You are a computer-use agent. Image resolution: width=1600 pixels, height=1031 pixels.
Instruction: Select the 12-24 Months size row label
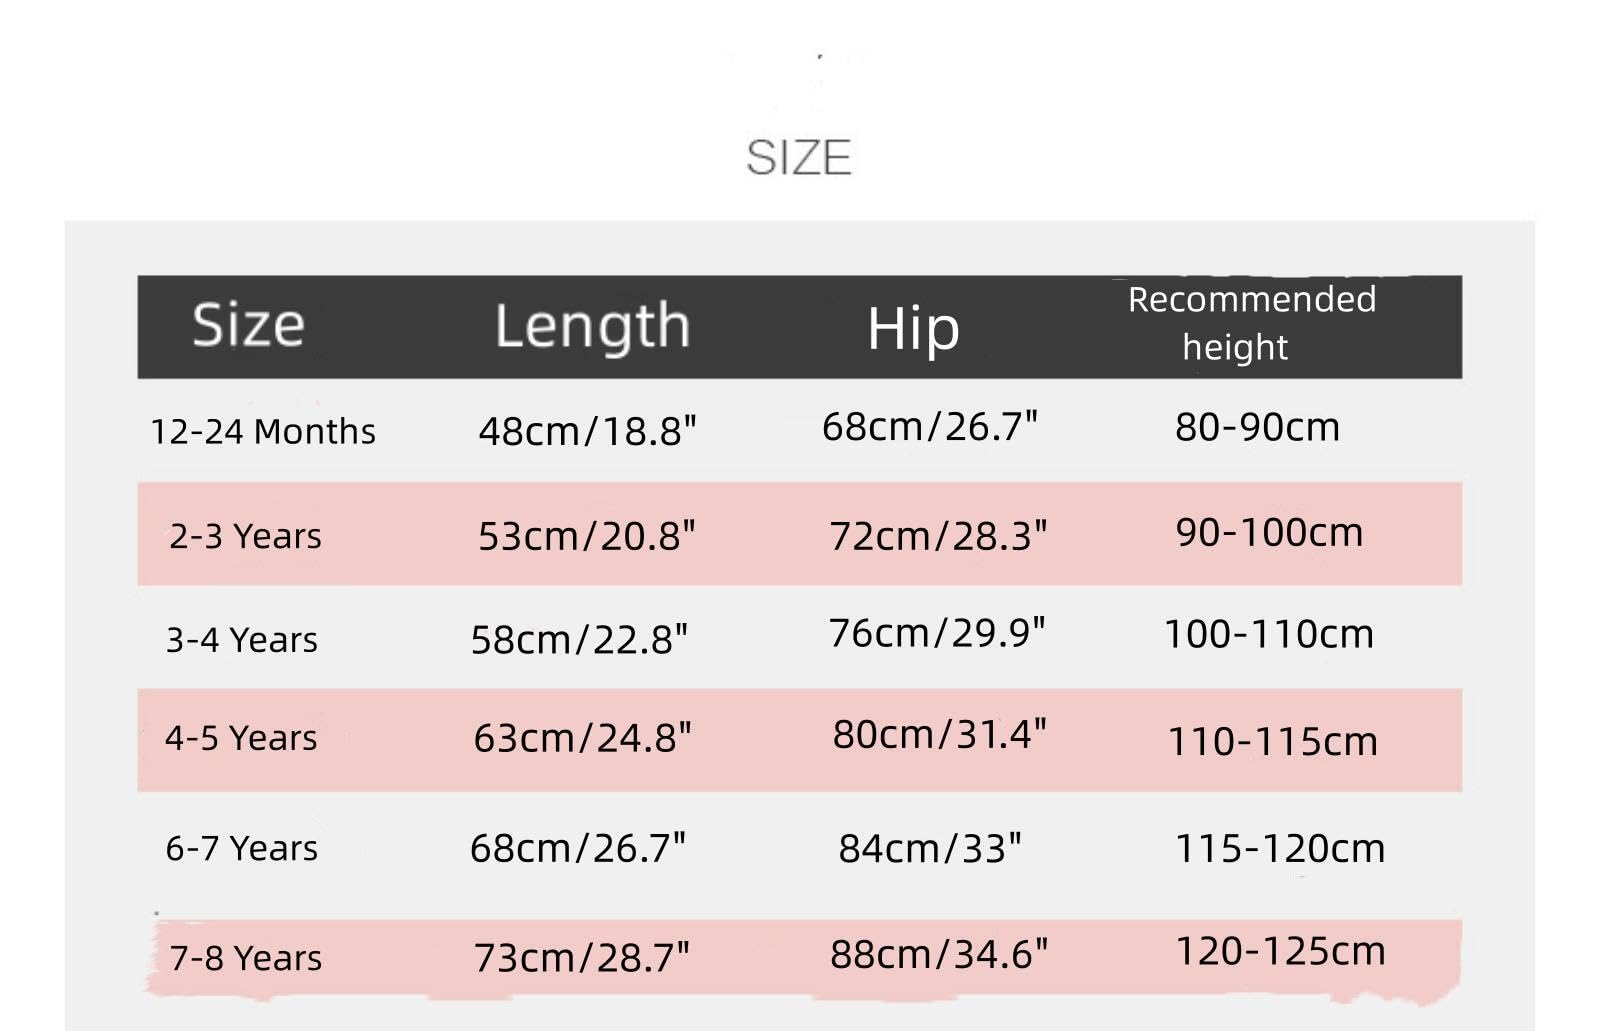pos(263,432)
